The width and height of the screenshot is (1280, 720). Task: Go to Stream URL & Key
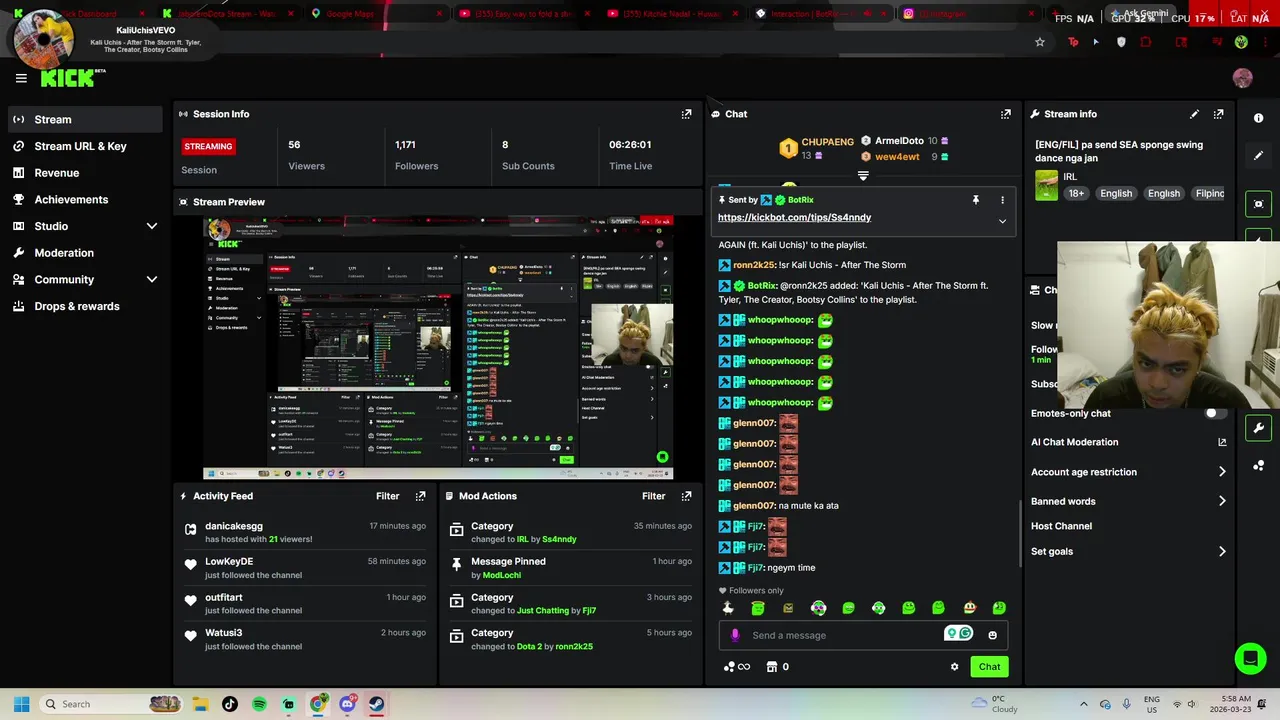click(85, 146)
